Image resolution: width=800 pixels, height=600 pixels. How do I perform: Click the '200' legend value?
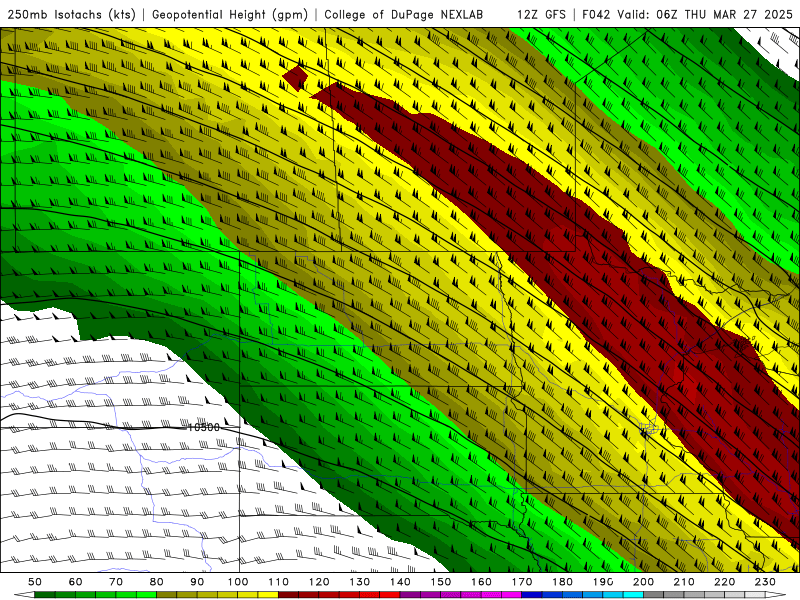click(643, 582)
